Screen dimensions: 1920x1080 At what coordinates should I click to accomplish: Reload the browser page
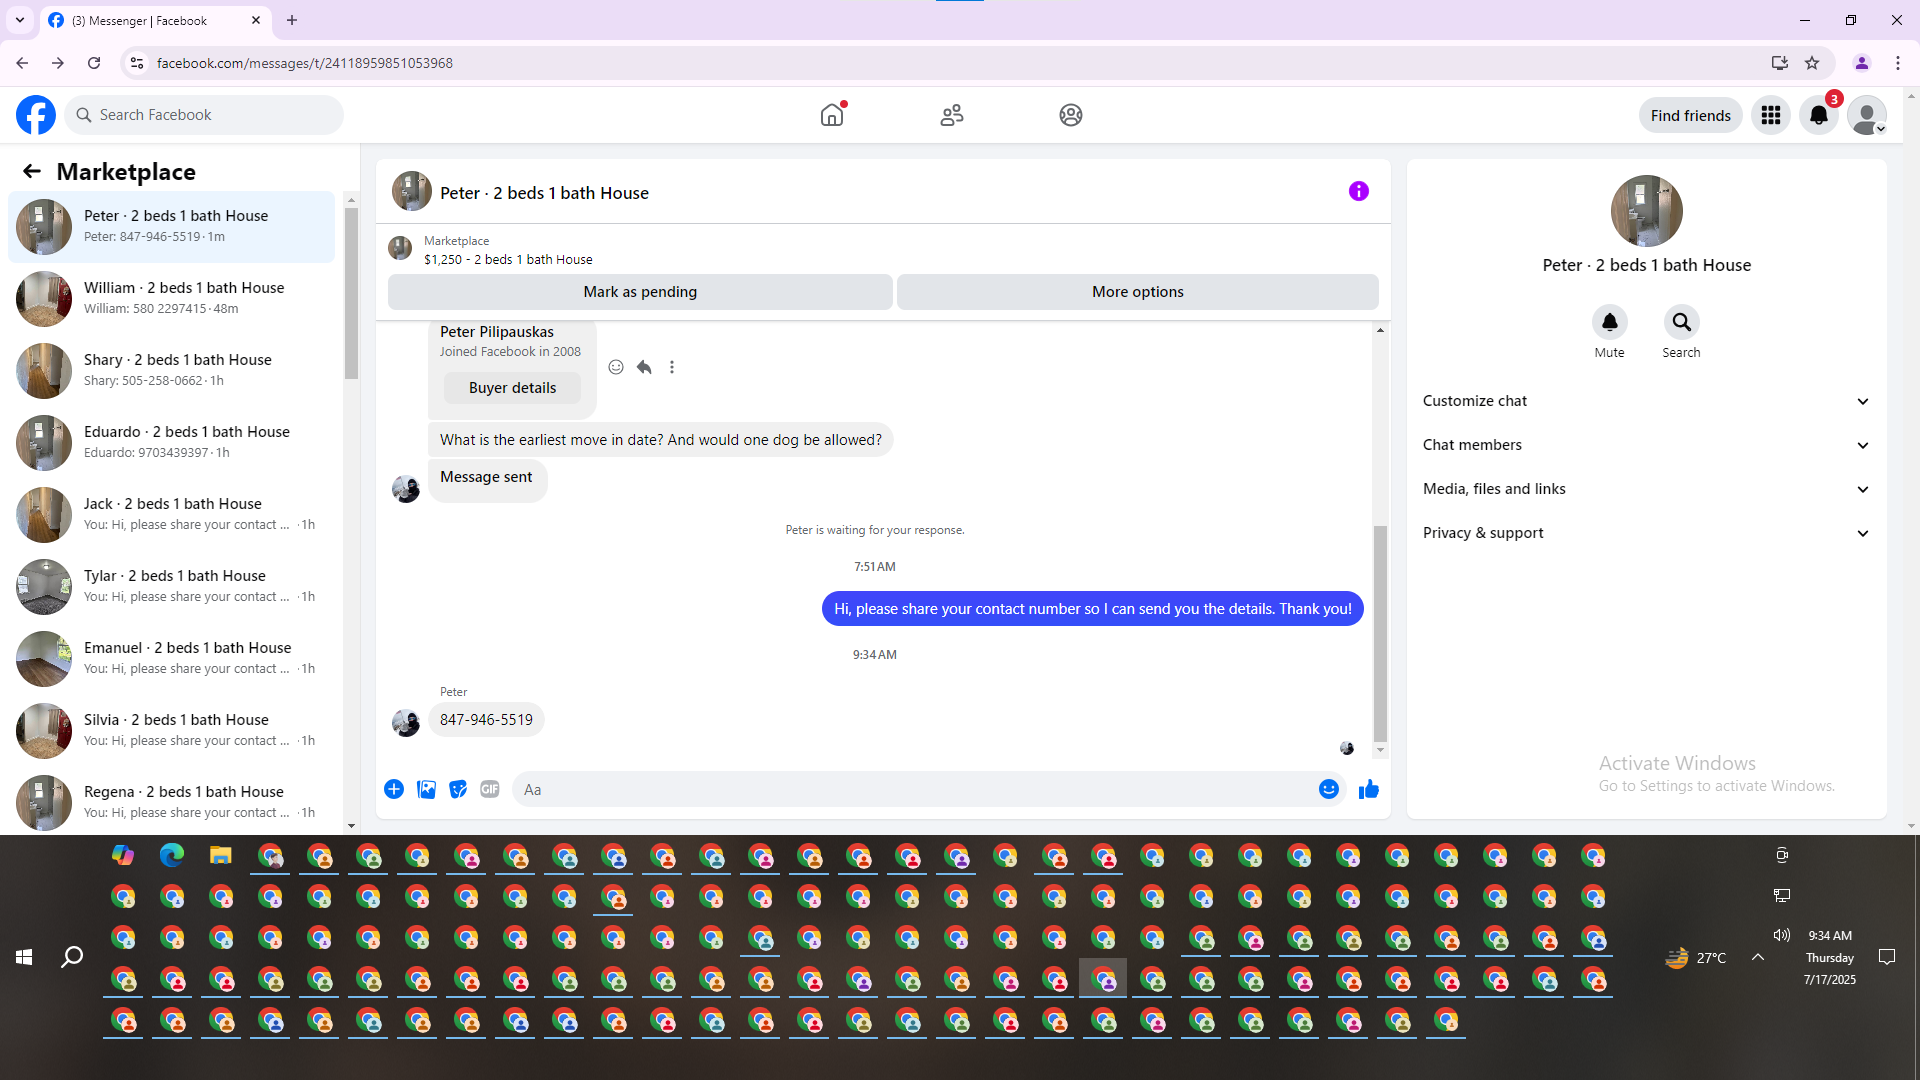[x=94, y=63]
